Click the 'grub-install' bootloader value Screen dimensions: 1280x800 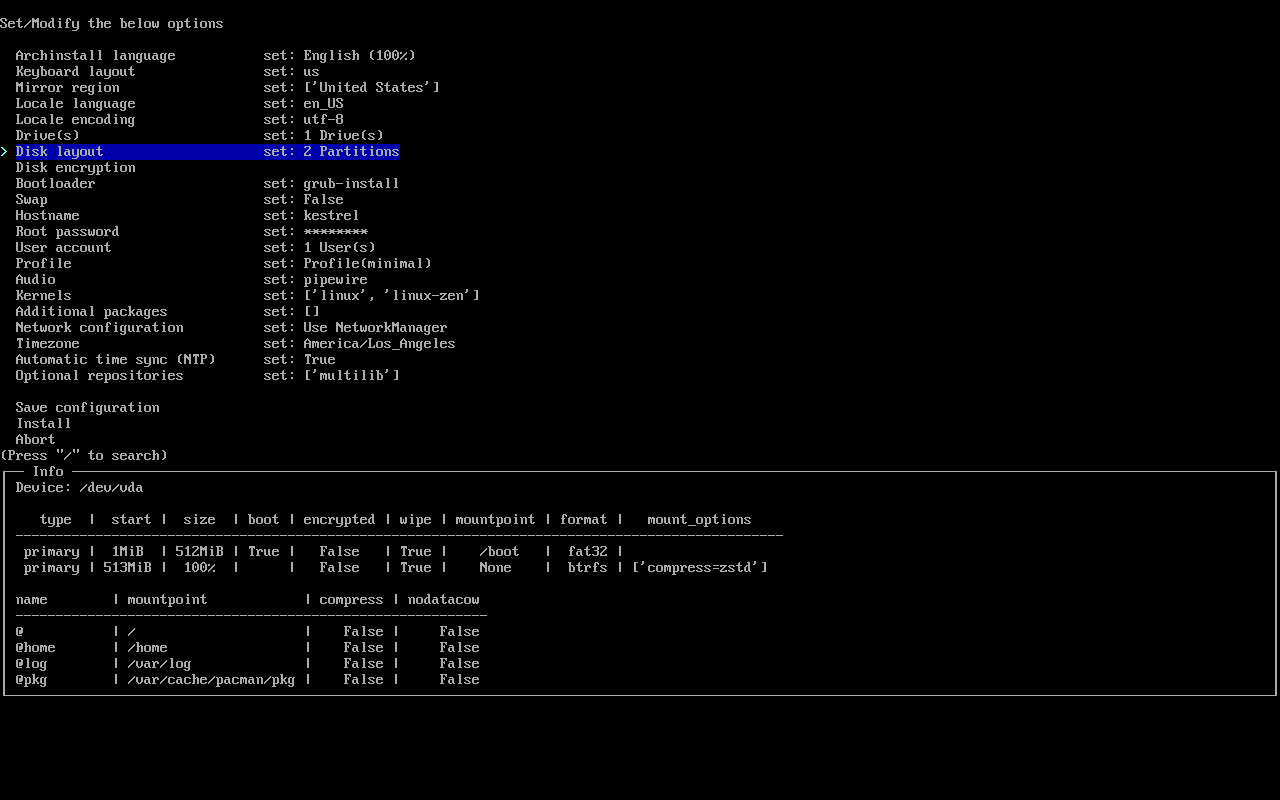[352, 184]
